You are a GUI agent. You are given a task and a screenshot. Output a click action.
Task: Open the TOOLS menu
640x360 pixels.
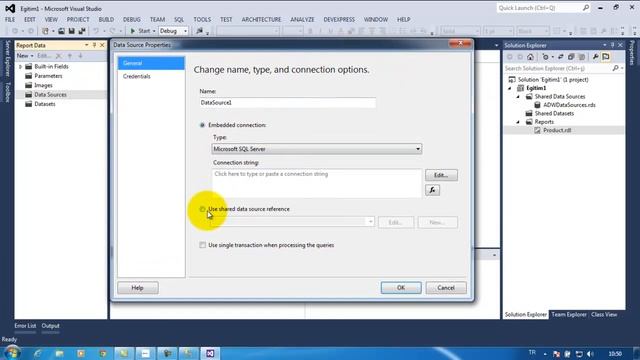click(202, 20)
